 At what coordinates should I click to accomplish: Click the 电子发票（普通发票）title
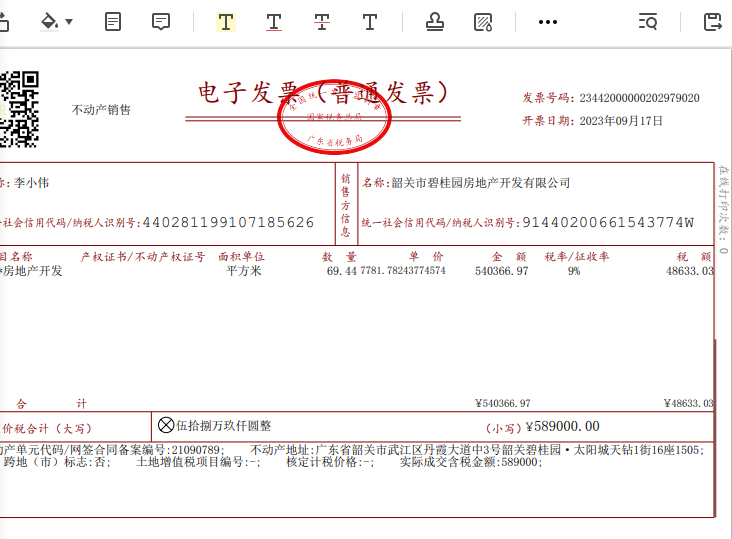322,93
